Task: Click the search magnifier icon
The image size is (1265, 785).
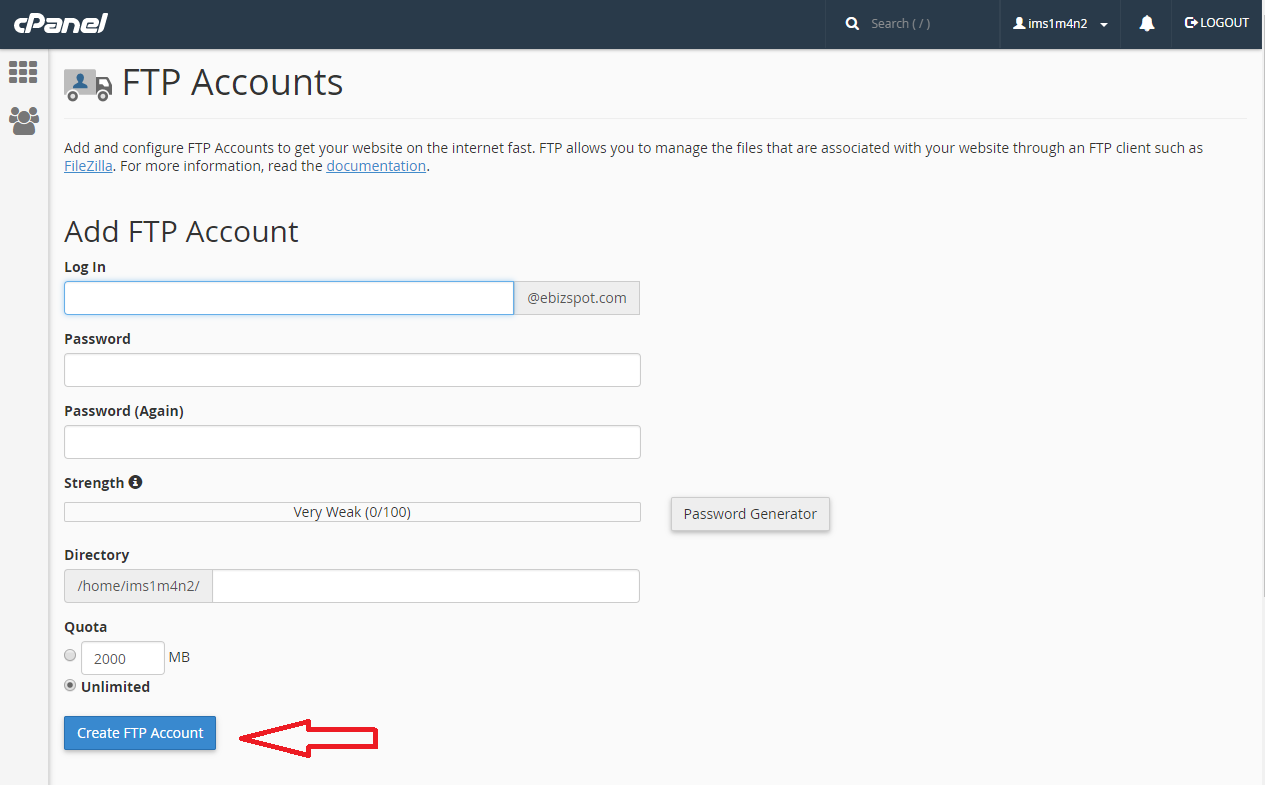Action: (853, 23)
